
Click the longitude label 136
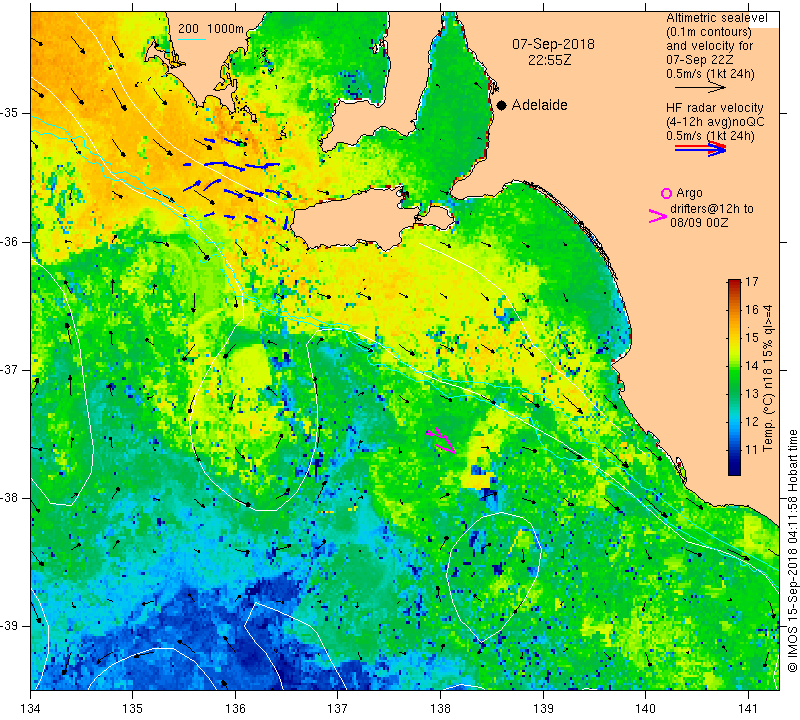pyautogui.click(x=235, y=708)
